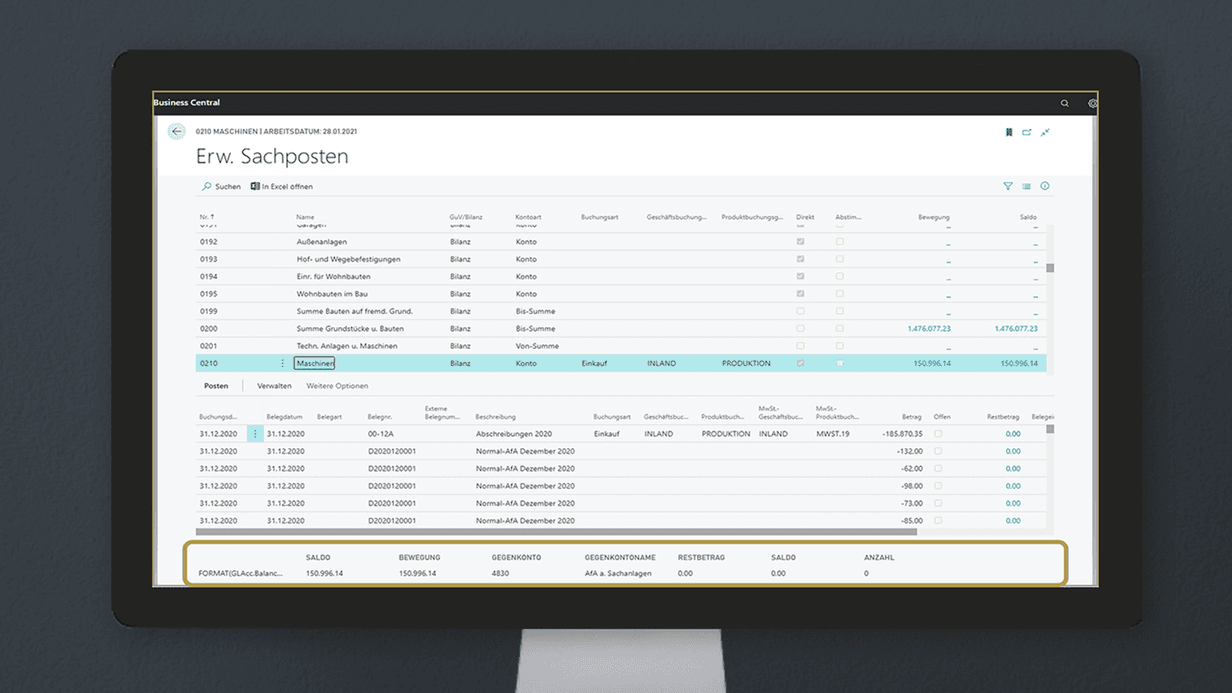Toggle Abstimmbar checkbox for account 0200
Viewport: 1232px width, 693px height.
click(x=839, y=328)
